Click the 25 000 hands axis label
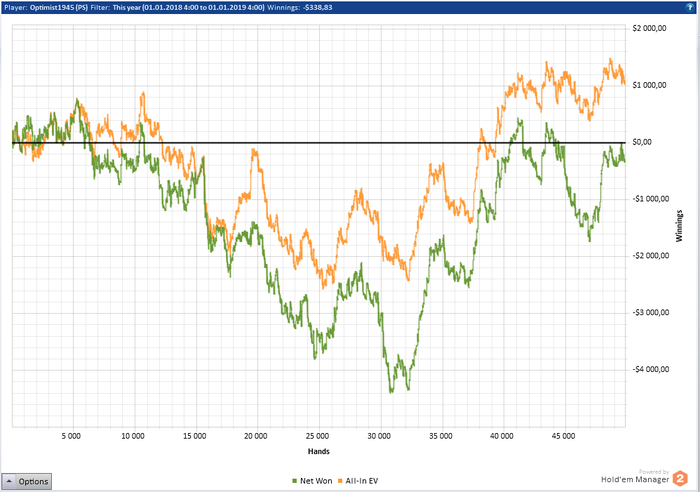This screenshot has height=492, width=700. click(317, 436)
